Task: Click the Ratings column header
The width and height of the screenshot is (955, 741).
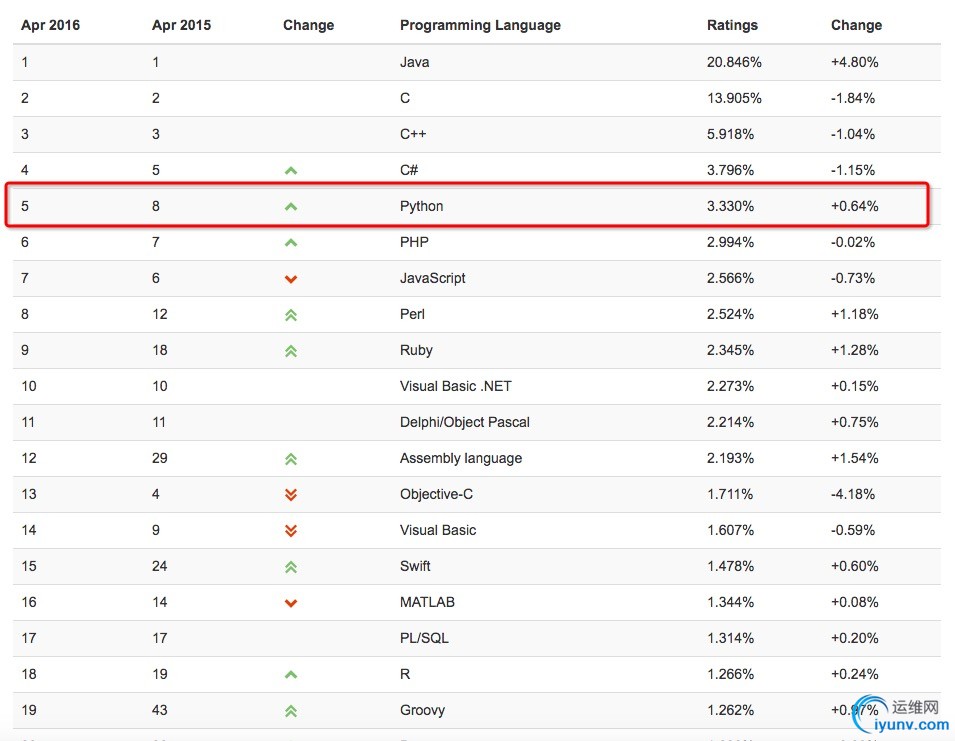Action: click(732, 25)
